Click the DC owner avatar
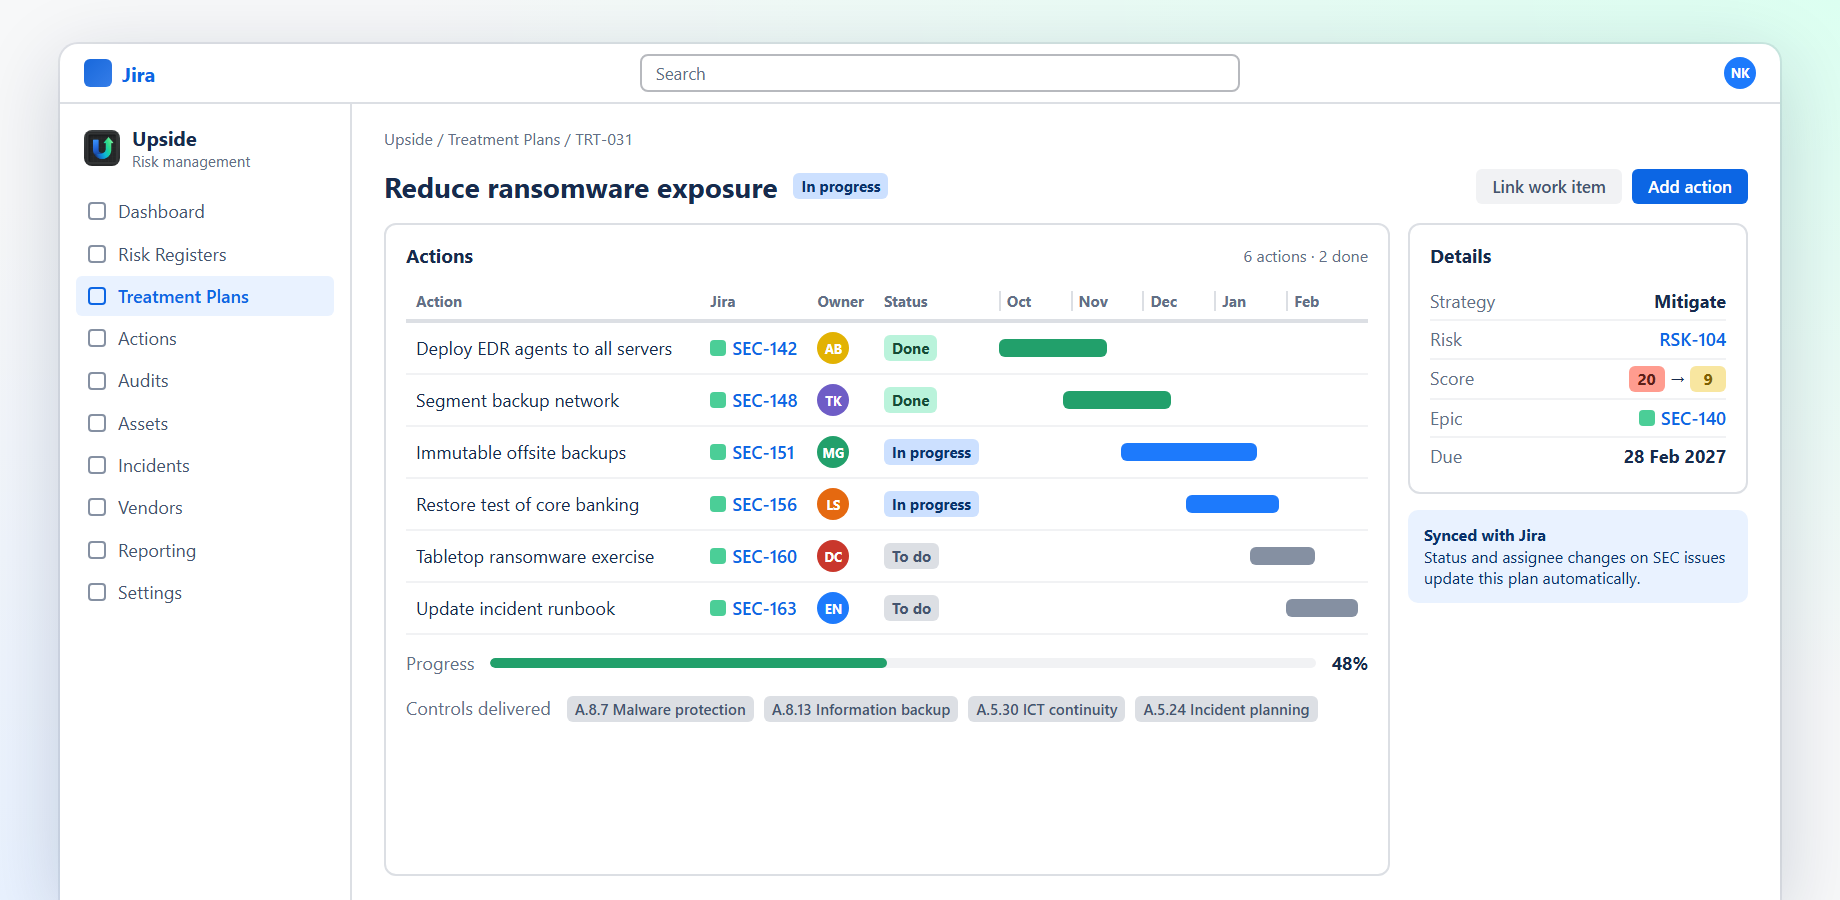 coord(833,556)
